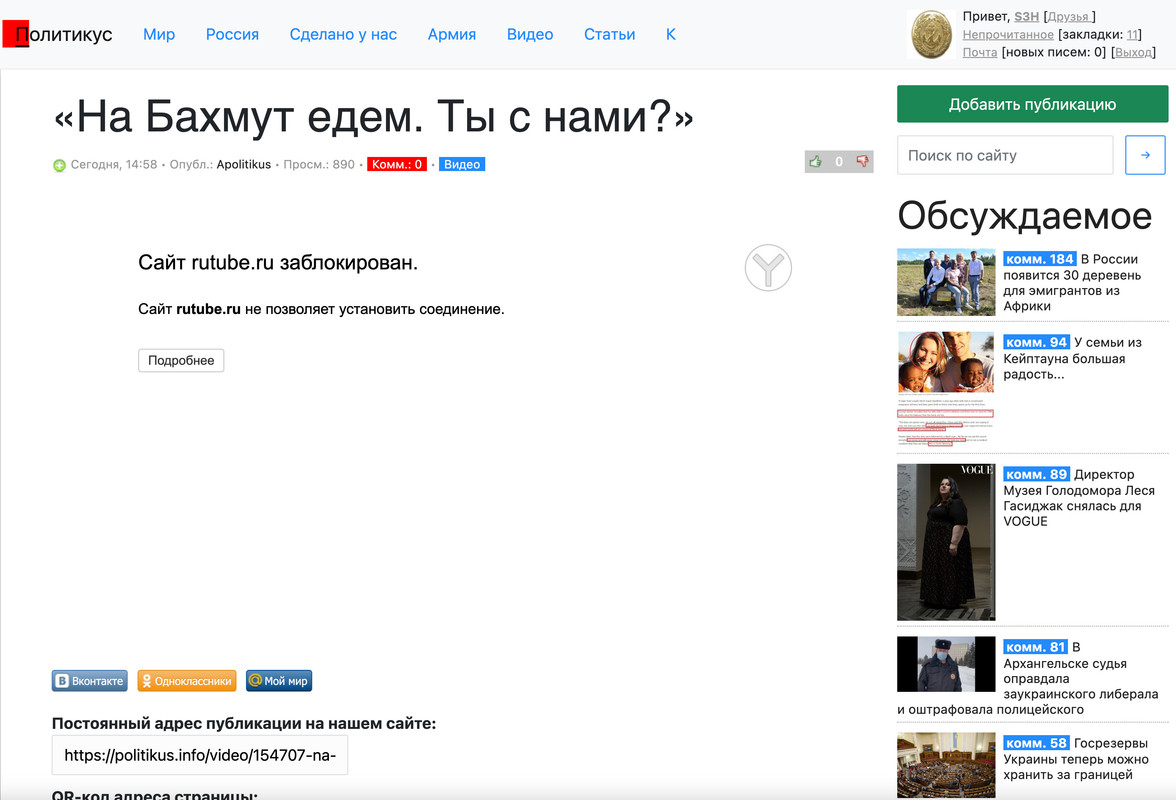This screenshot has width=1176, height=800.
Task: Open the truncated К menu item
Action: (x=670, y=34)
